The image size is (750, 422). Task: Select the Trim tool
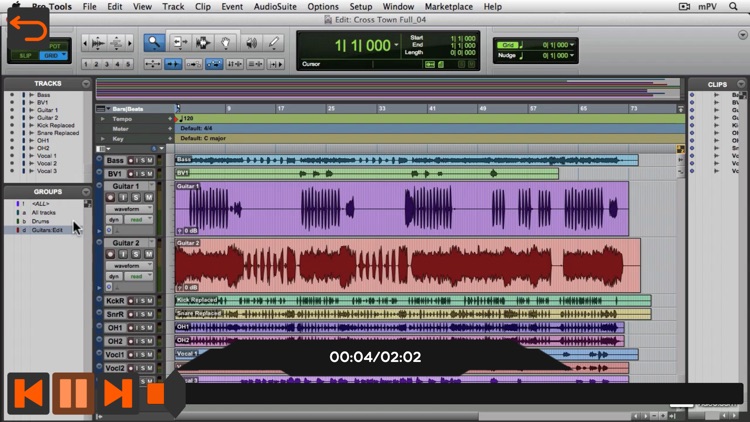179,43
